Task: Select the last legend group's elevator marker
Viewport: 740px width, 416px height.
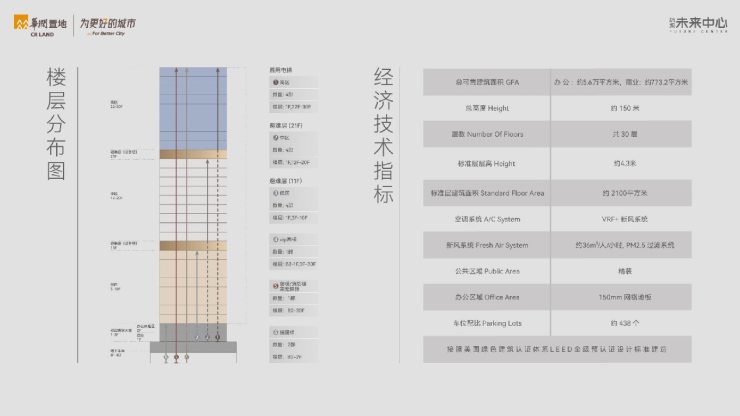Action: click(x=276, y=332)
